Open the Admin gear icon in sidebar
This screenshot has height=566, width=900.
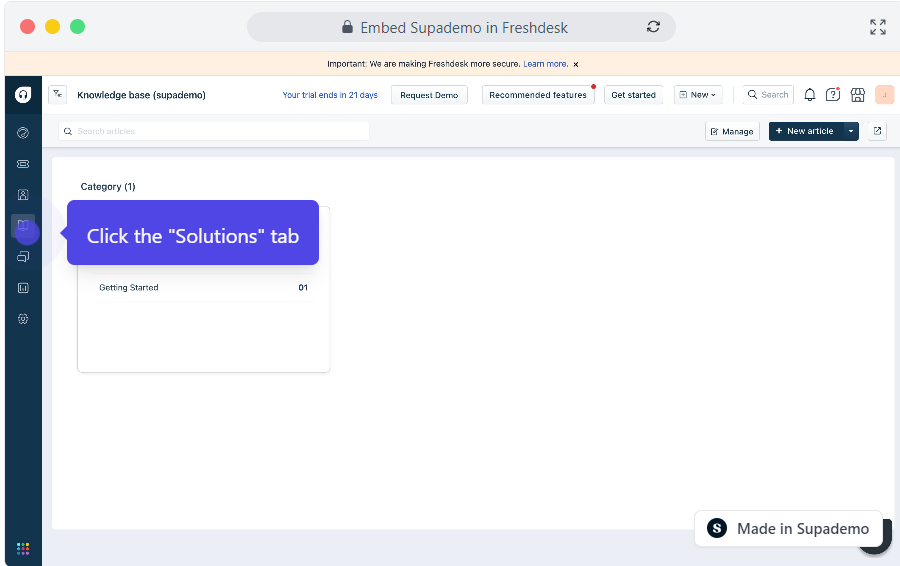point(23,319)
